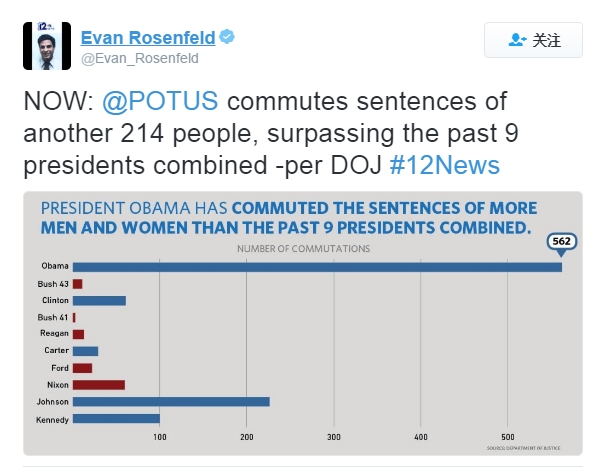The image size is (616, 467).
Task: Click the Carter label on chart
Action: [x=57, y=351]
